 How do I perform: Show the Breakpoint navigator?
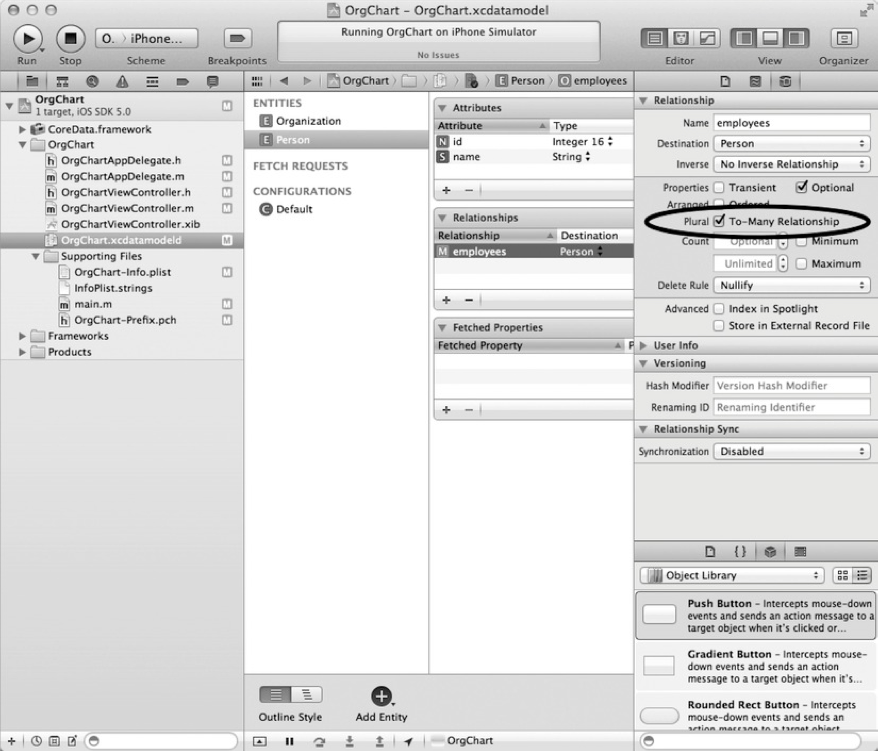pos(183,81)
